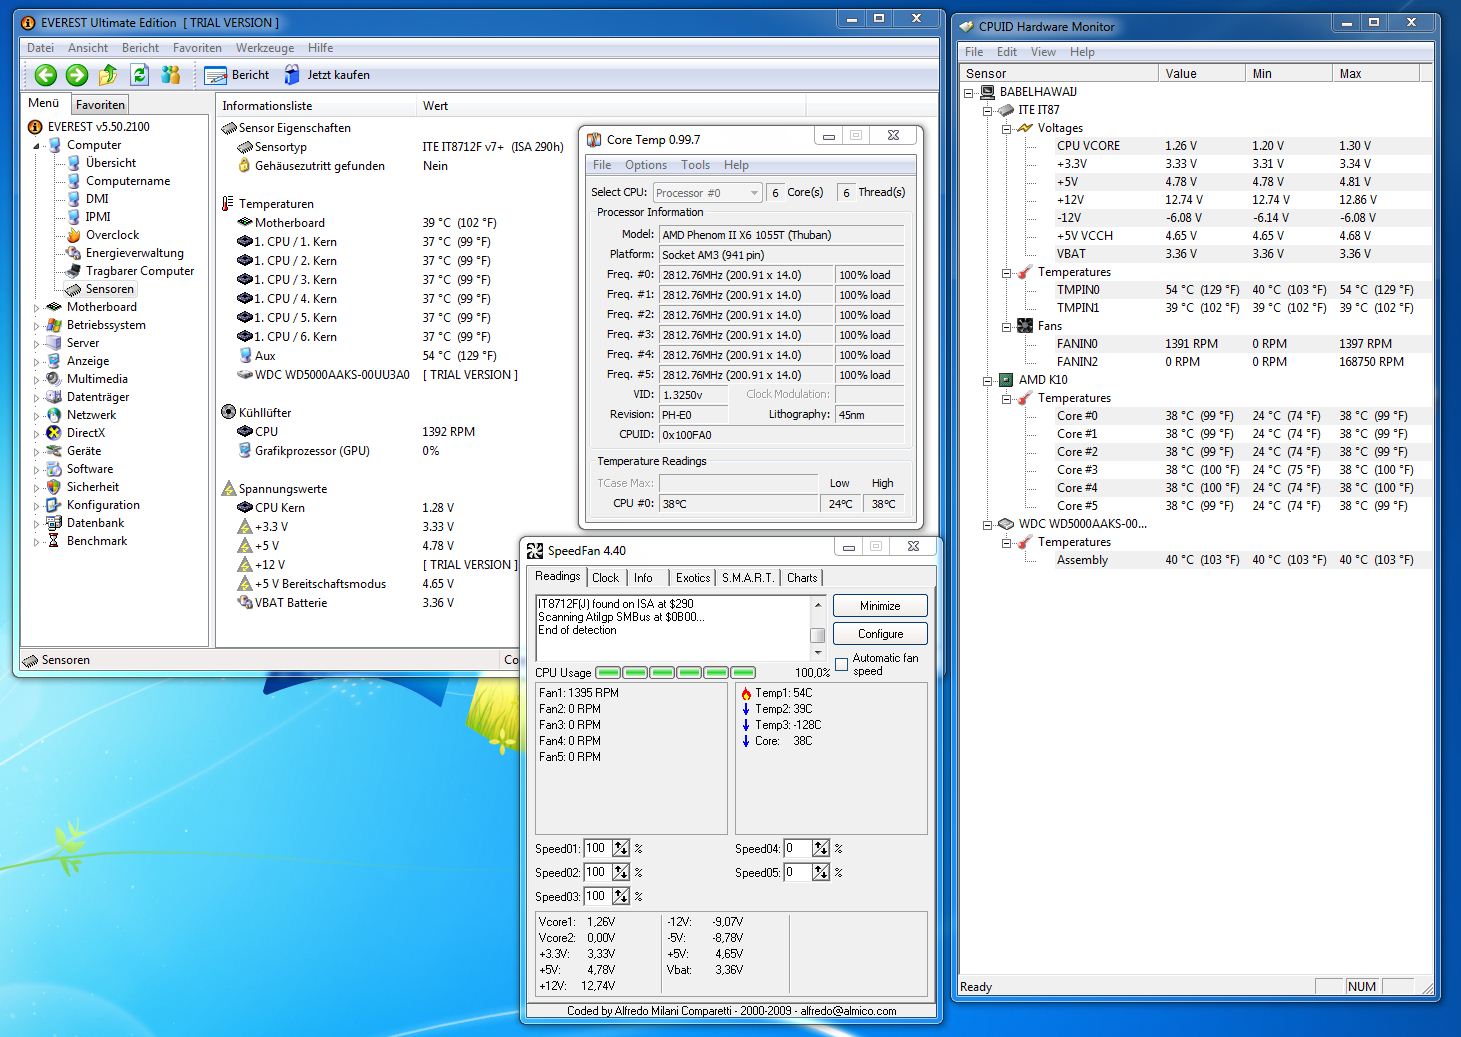Collapse the Fans group in Hardware Monitor

tap(1006, 326)
